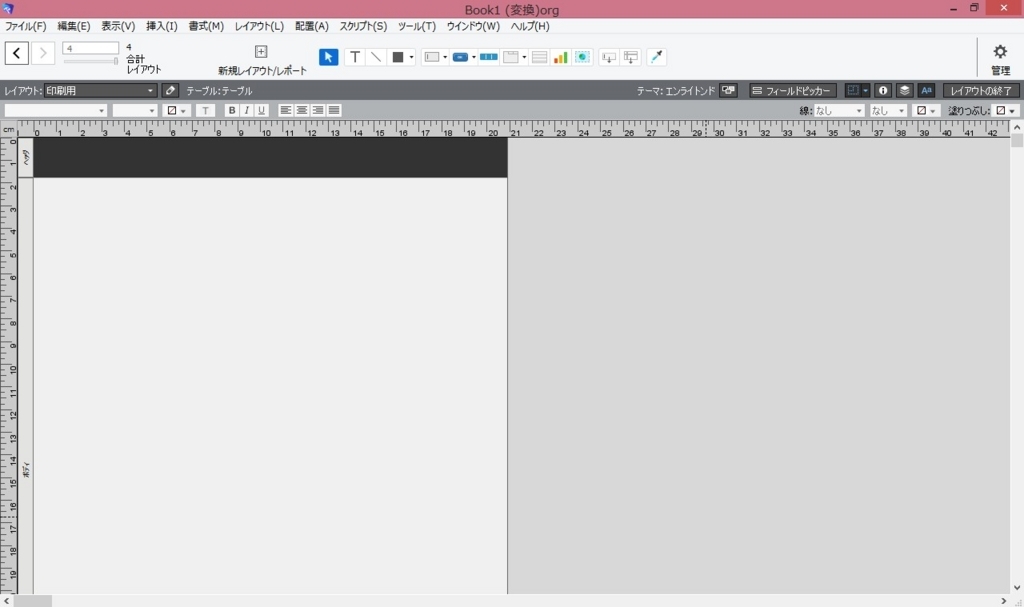Image resolution: width=1024 pixels, height=607 pixels.
Task: Open the Tab Control tool dropdown
Action: click(524, 57)
